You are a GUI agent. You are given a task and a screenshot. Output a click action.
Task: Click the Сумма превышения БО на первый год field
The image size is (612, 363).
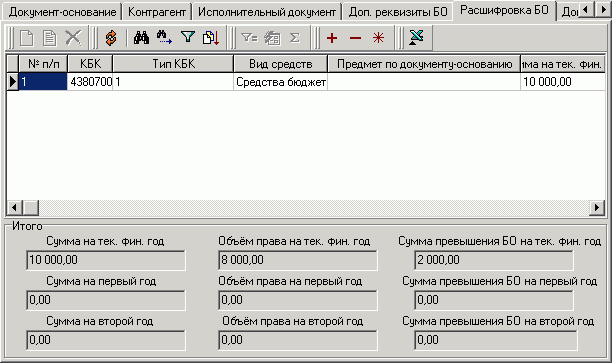(x=494, y=300)
